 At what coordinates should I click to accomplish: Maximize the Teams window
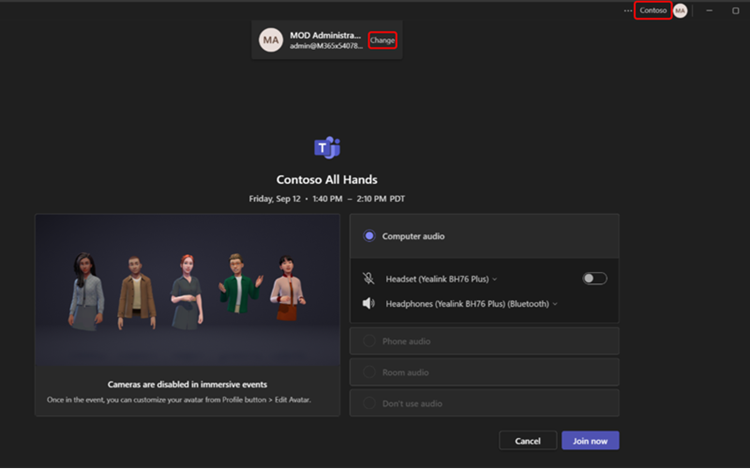[736, 10]
